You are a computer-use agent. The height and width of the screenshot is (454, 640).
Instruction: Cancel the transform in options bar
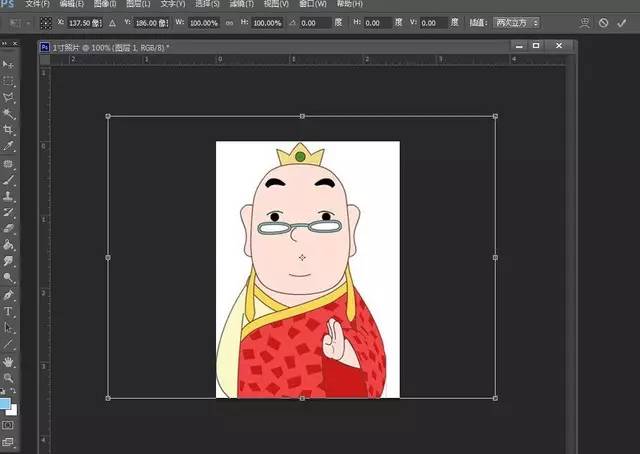(x=603, y=23)
